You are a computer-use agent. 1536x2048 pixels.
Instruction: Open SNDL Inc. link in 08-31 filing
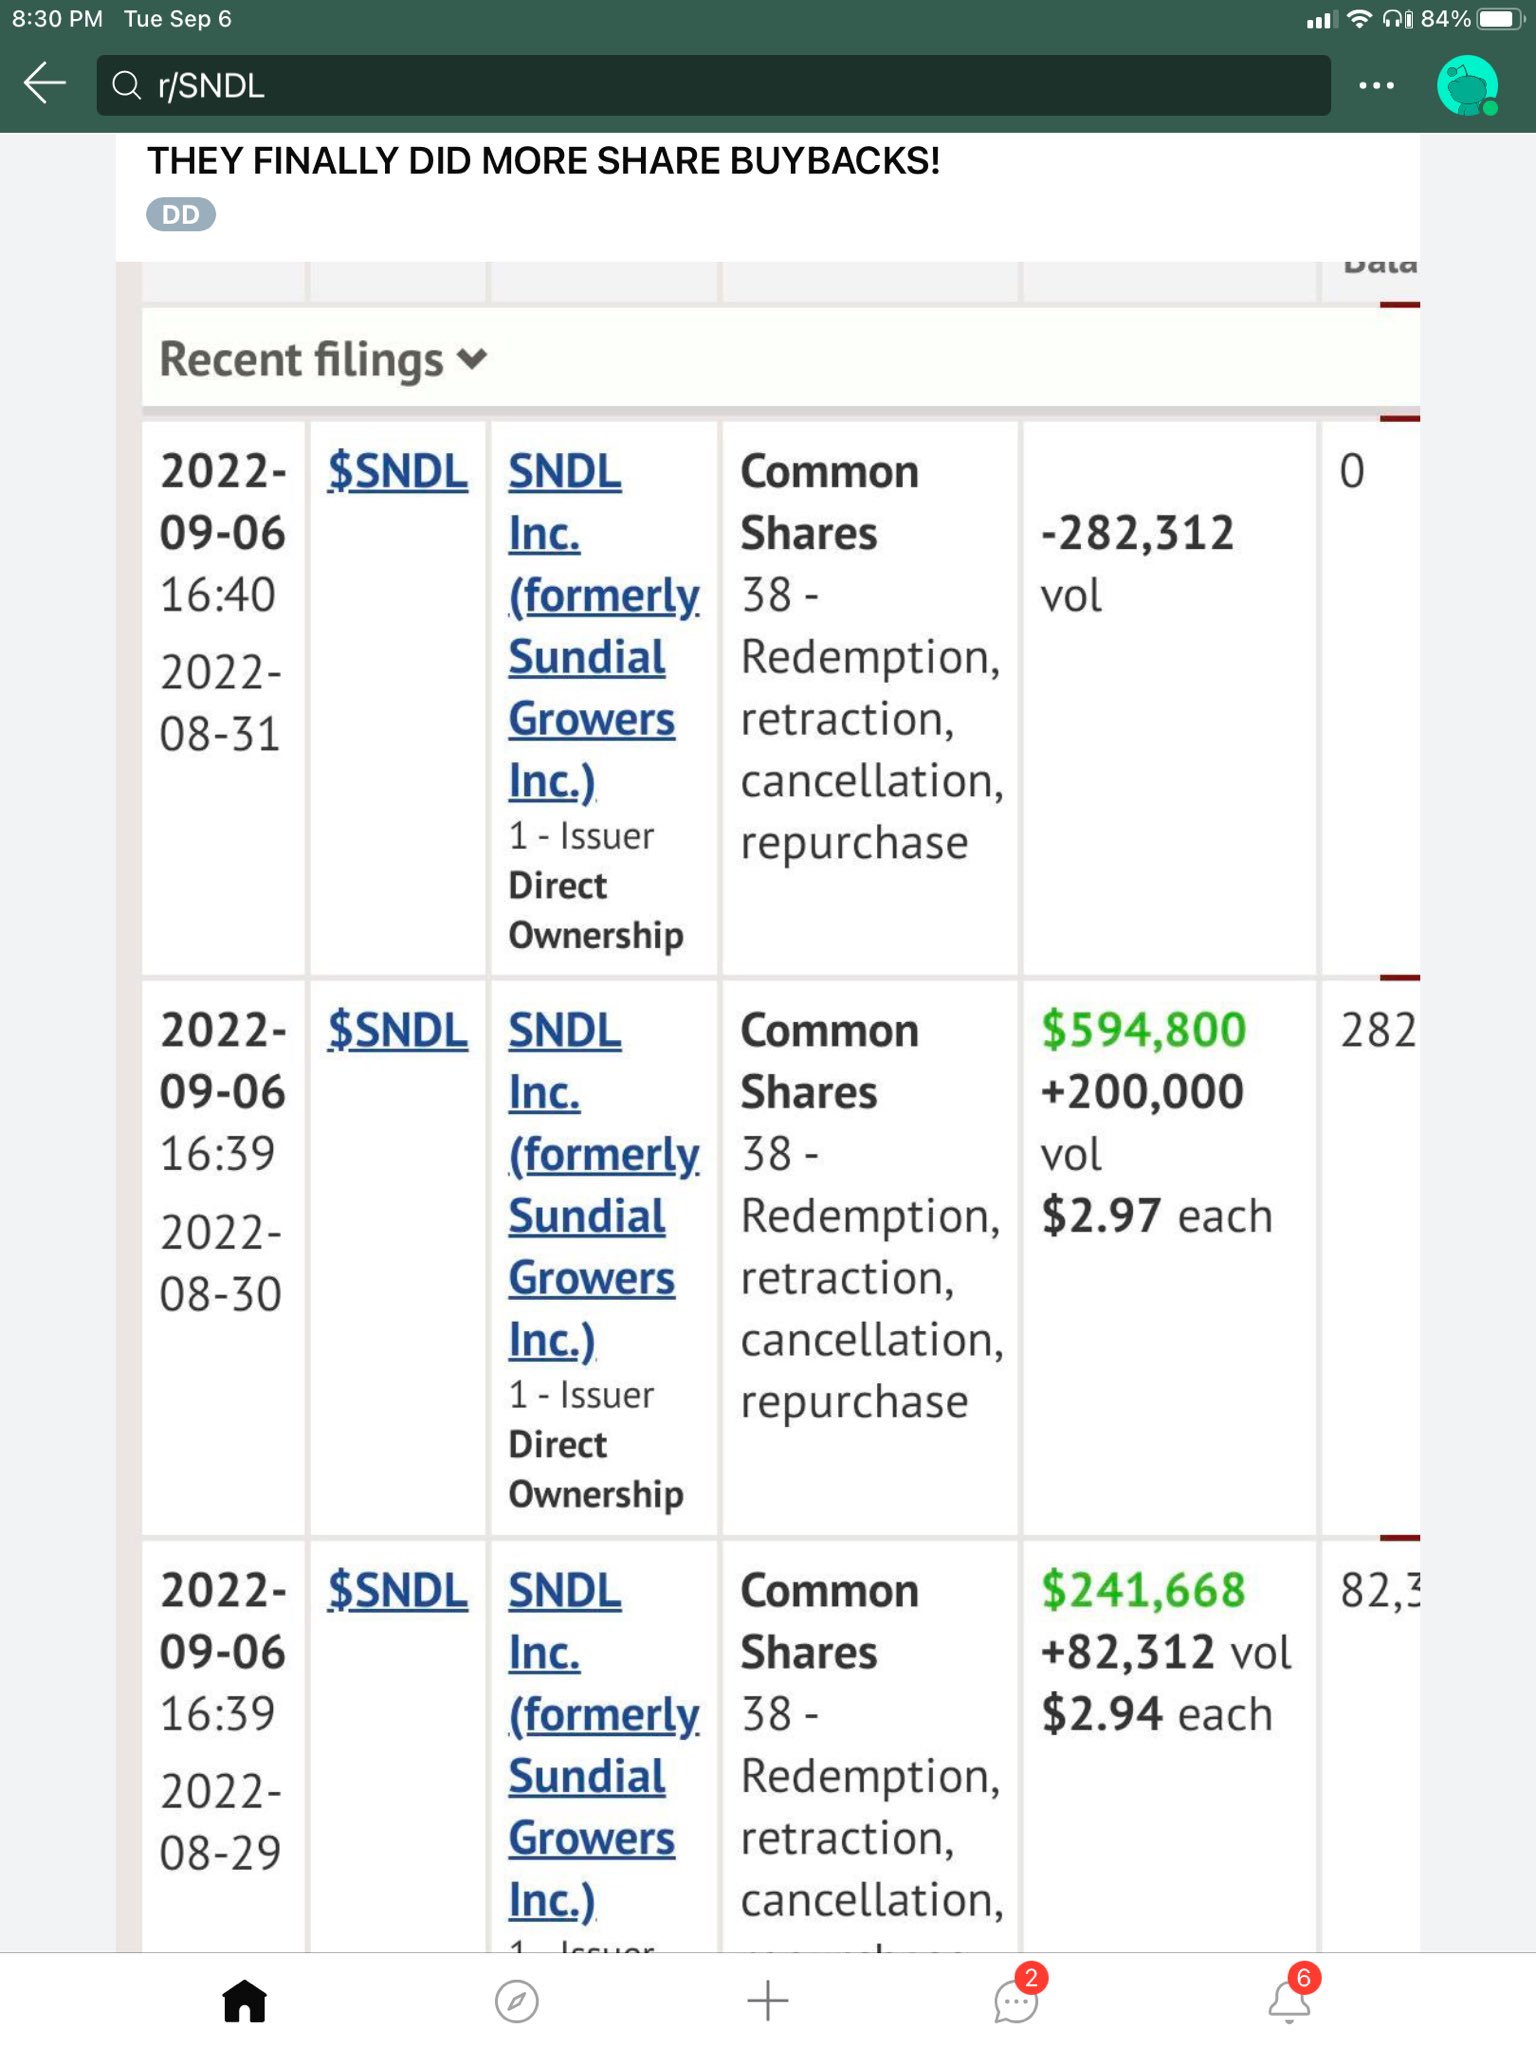(603, 626)
